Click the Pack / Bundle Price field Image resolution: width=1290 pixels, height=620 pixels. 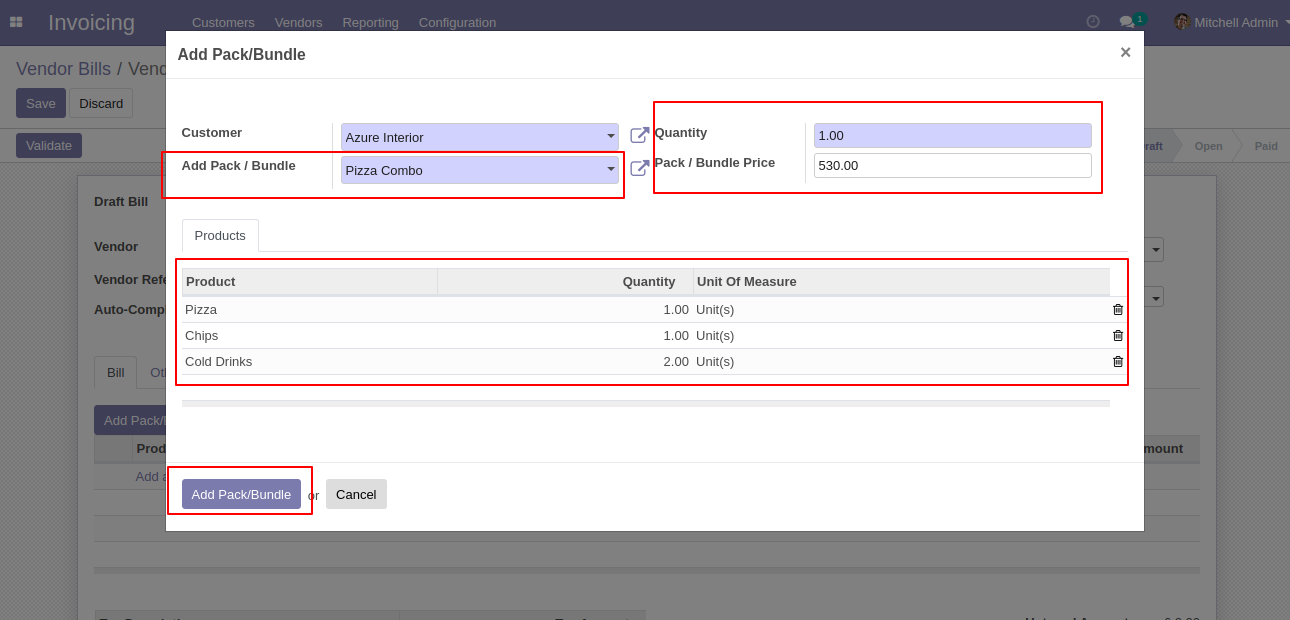click(x=952, y=166)
